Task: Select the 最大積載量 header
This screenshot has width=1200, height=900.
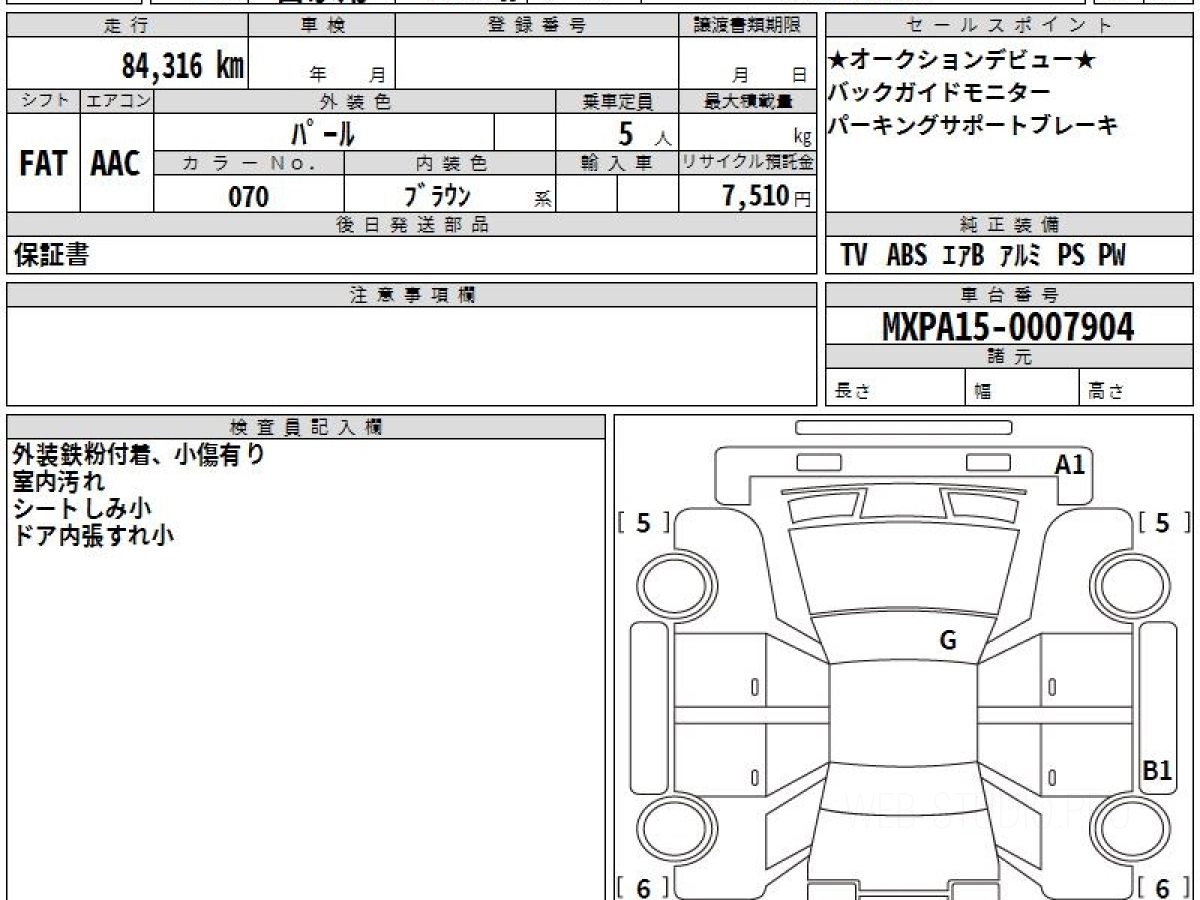Action: tap(747, 101)
